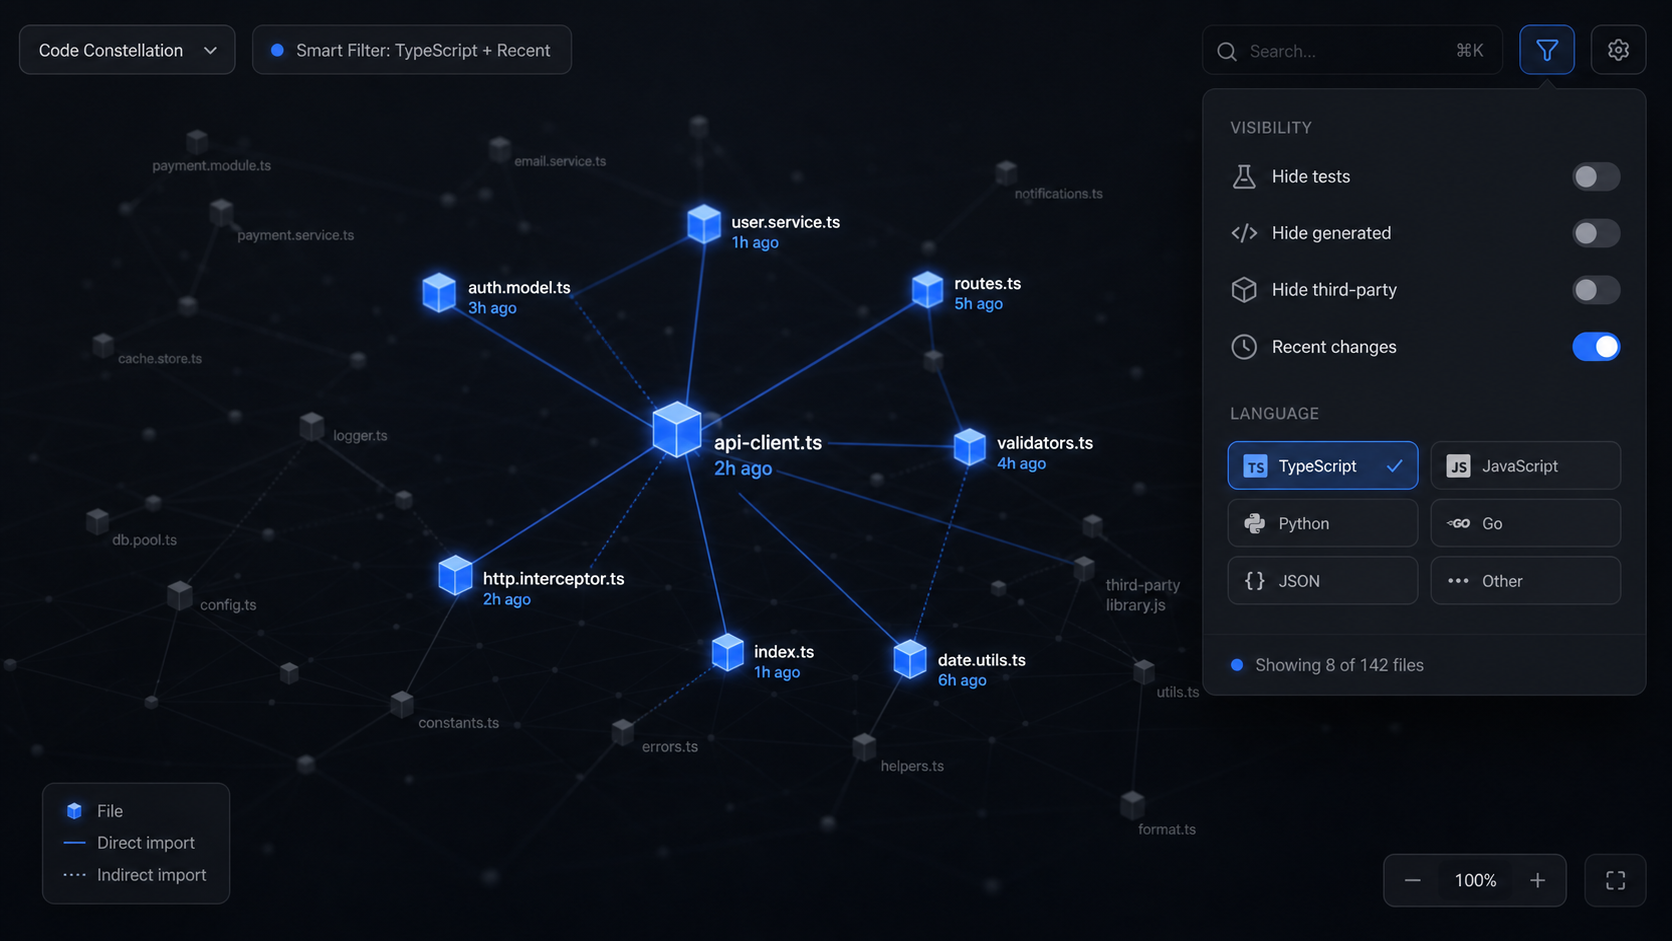Click the dimmed third-party library.js node
Viewport: 1672px width, 941px height.
coord(1084,569)
